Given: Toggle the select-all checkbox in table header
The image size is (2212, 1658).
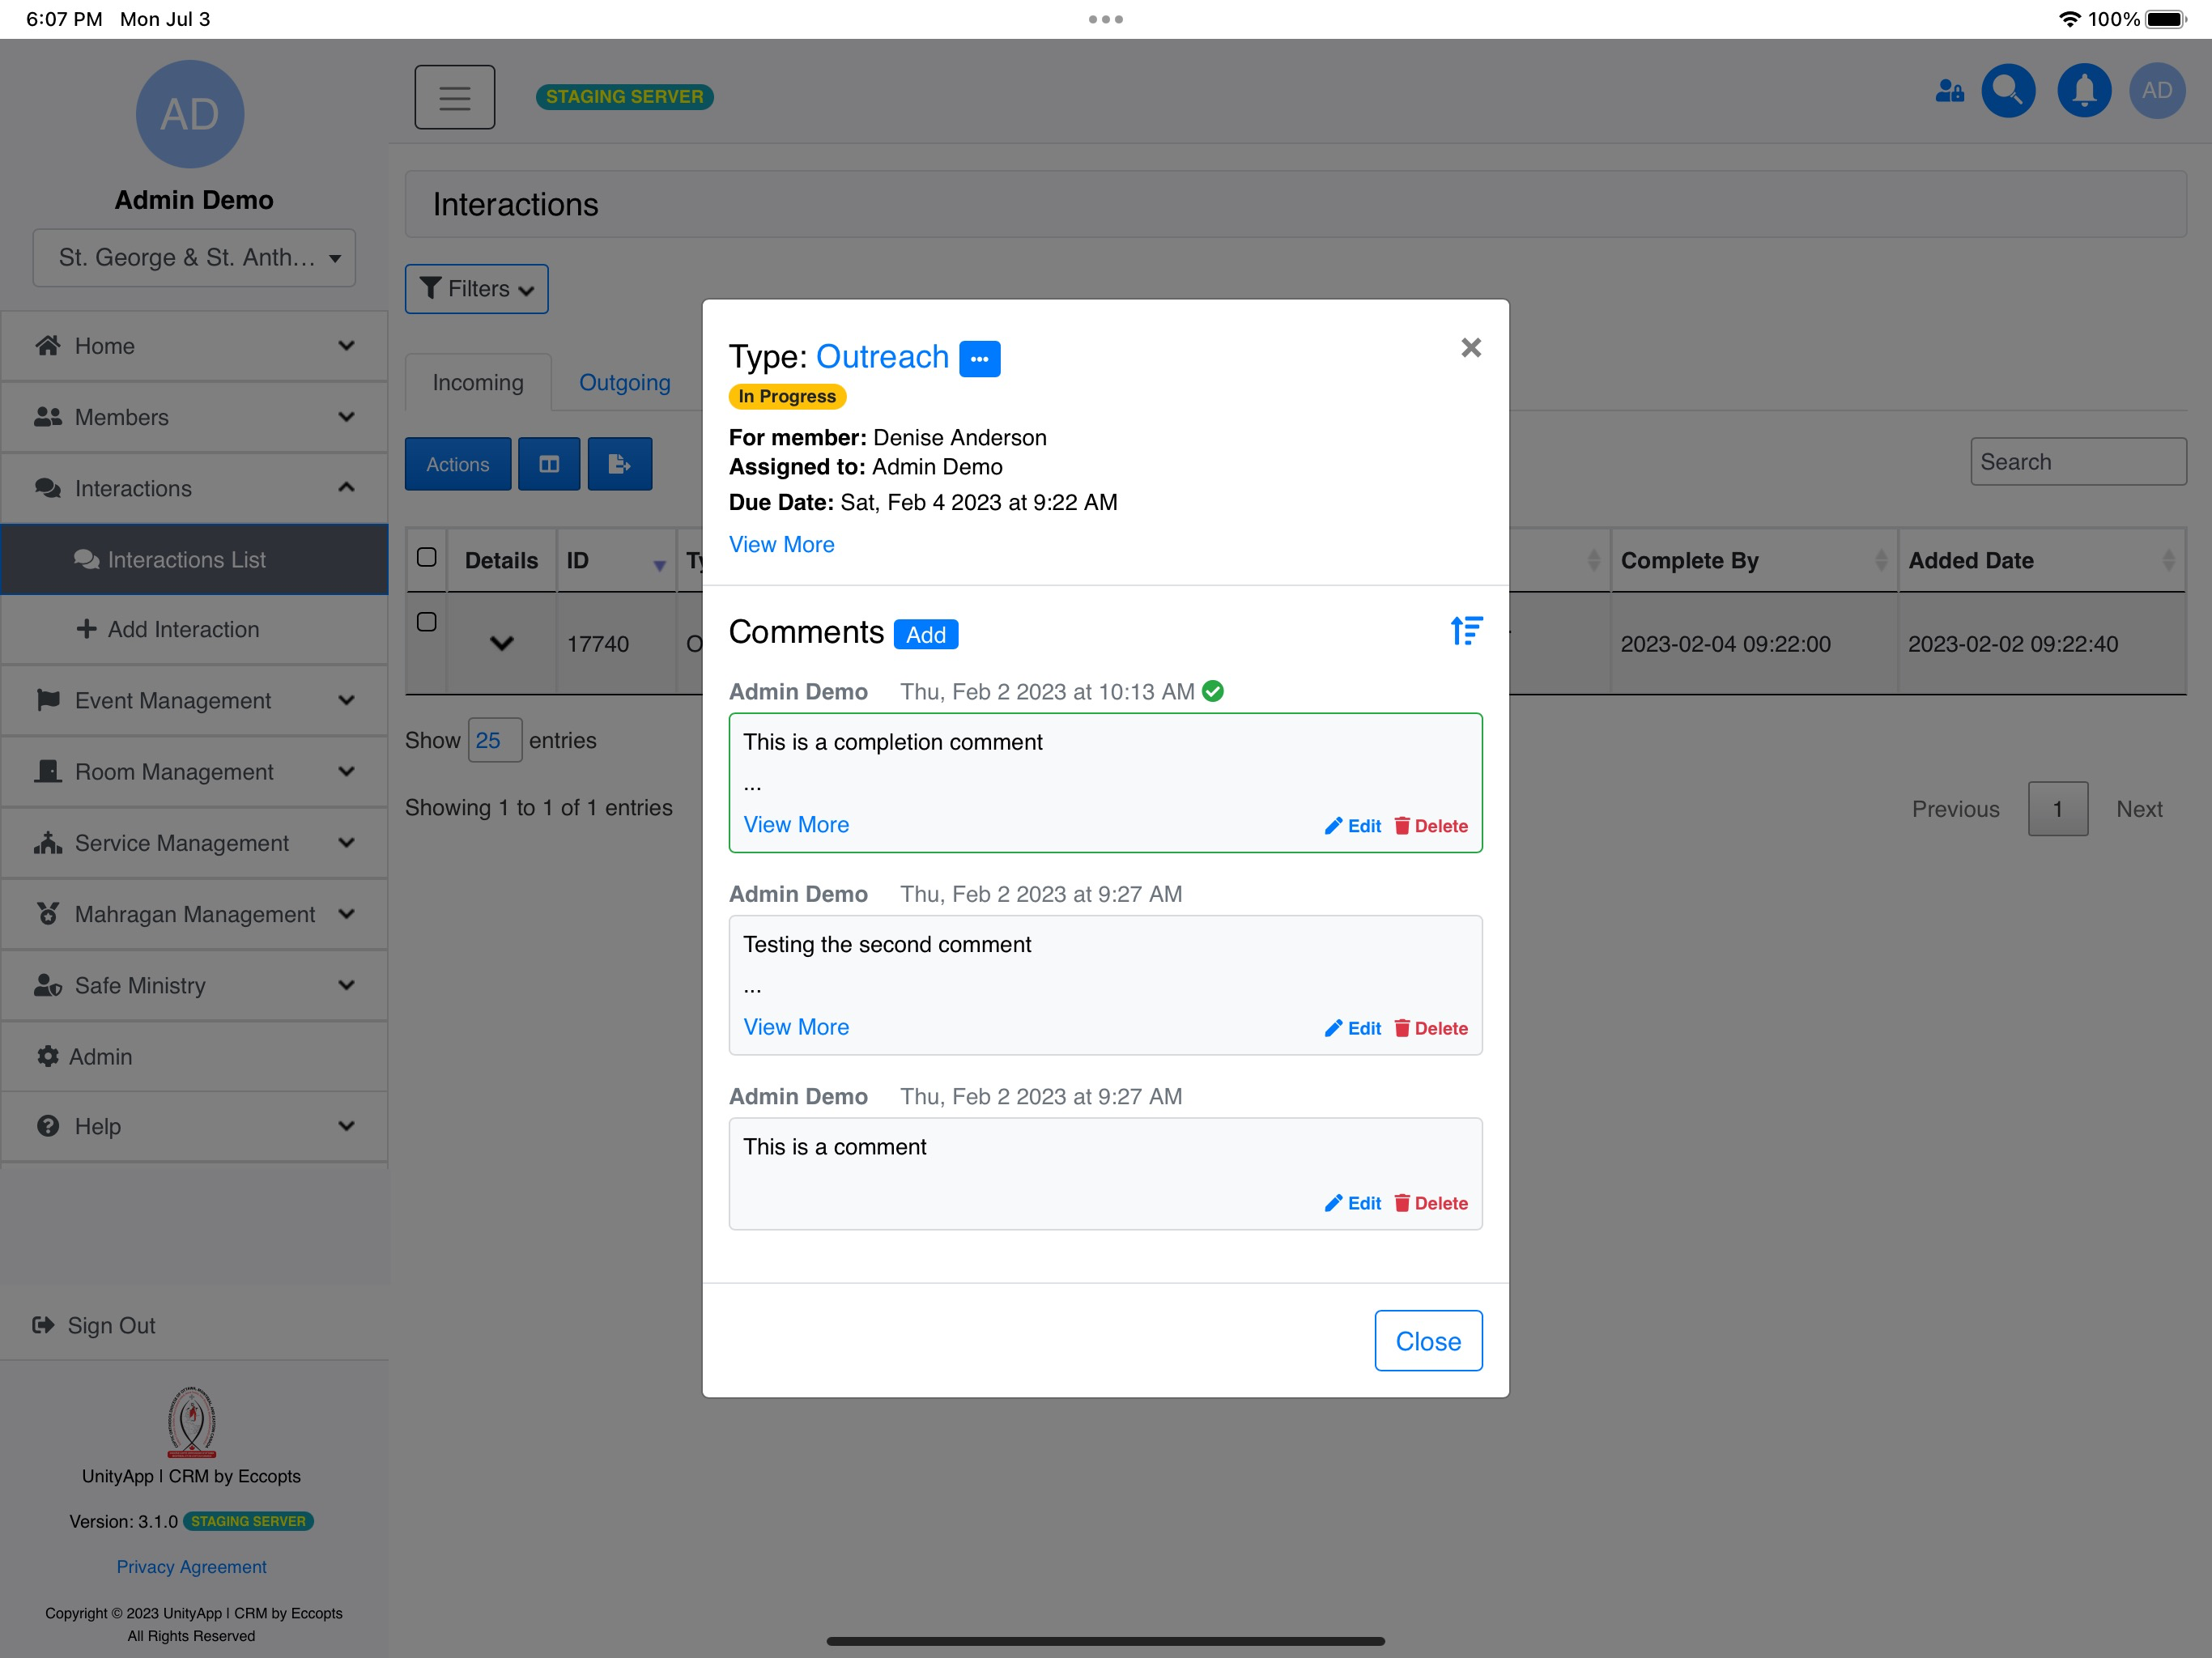Looking at the screenshot, I should [426, 557].
